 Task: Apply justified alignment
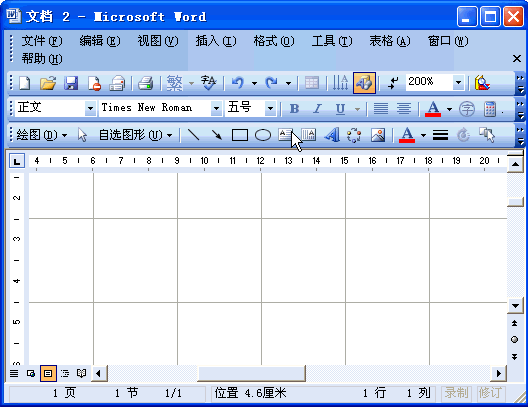pos(381,109)
